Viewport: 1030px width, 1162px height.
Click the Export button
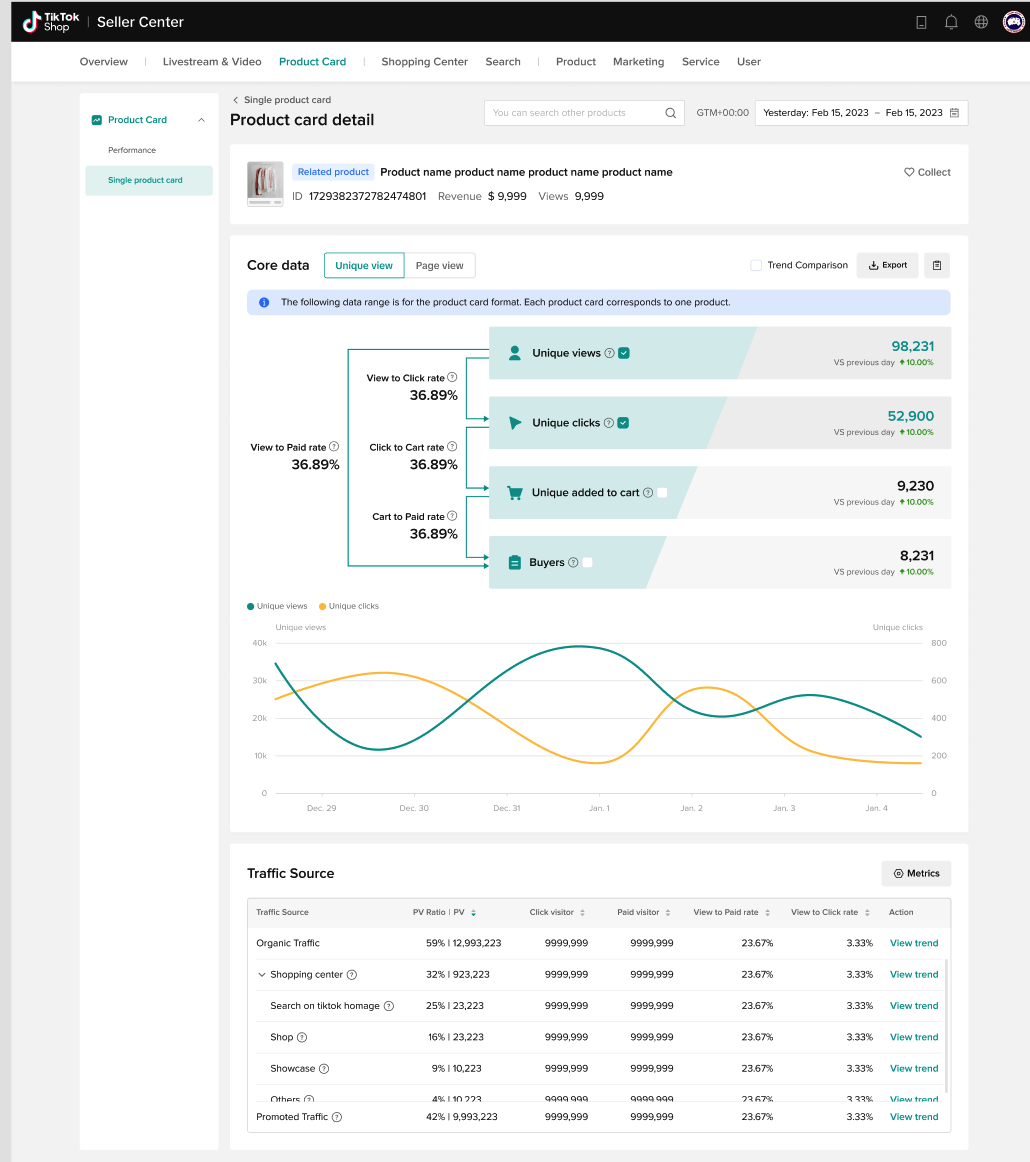tap(887, 265)
